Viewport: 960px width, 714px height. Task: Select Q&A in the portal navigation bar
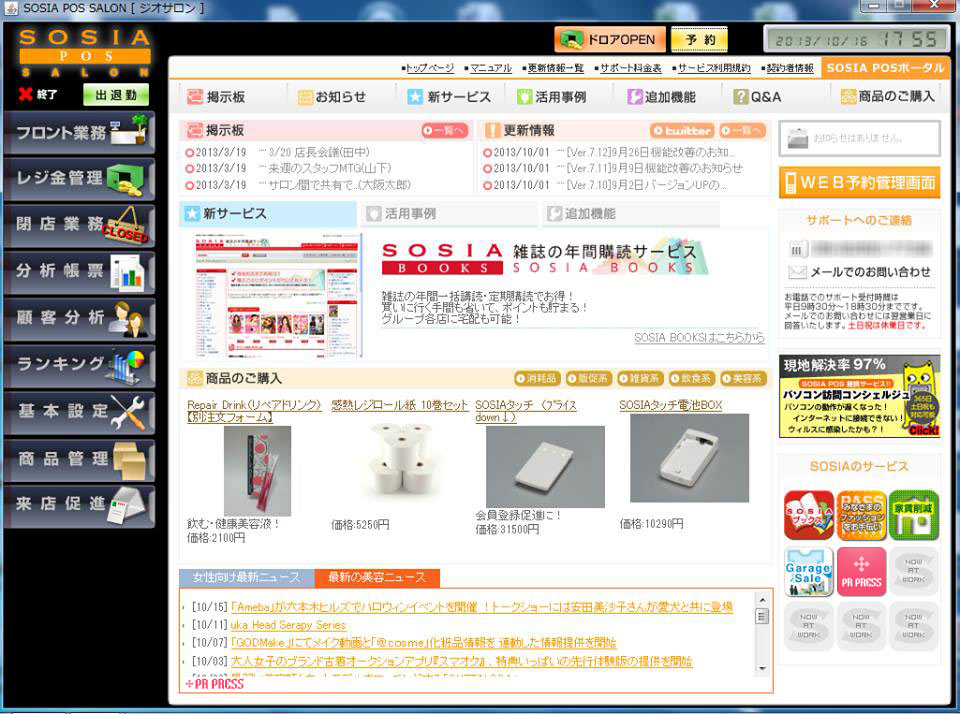pyautogui.click(x=757, y=97)
